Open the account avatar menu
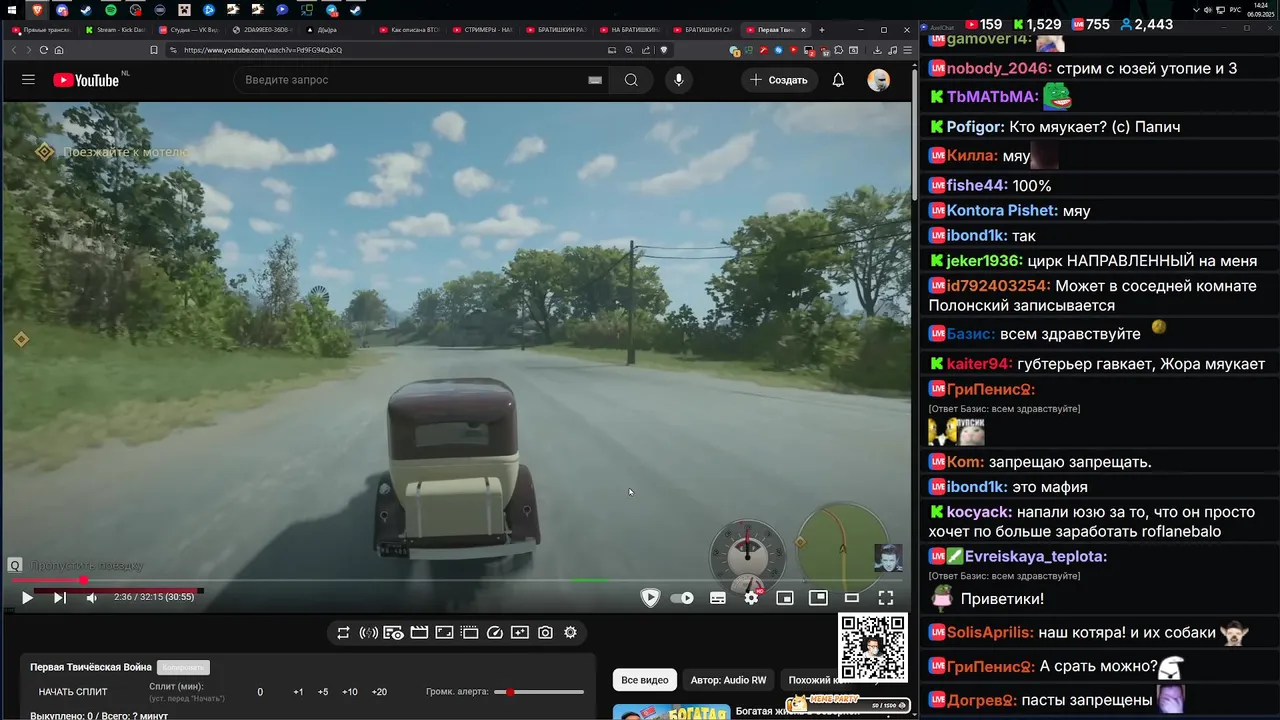Viewport: 1280px width, 720px height. 879,80
